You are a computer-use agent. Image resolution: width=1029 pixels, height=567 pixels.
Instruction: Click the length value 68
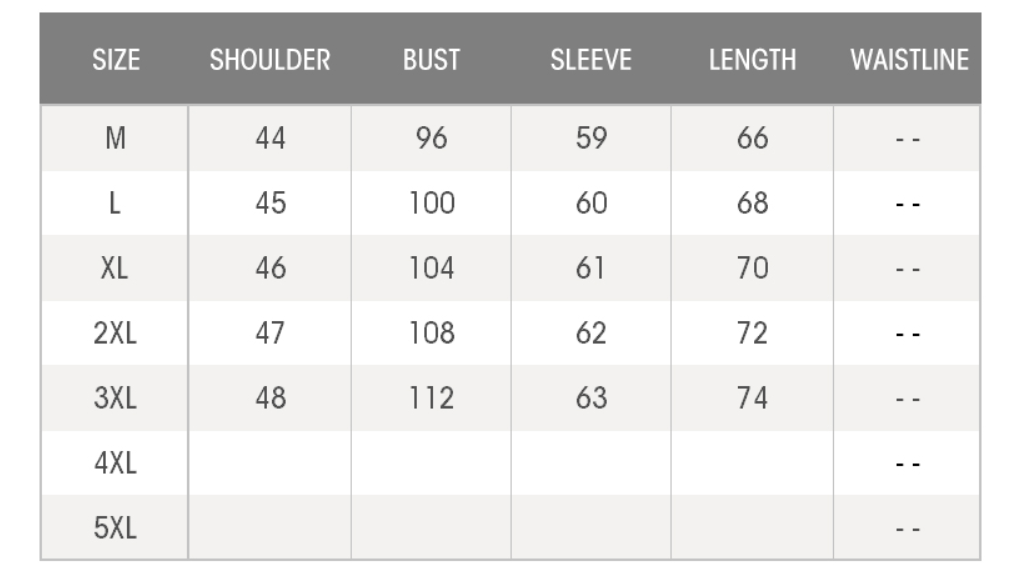[x=752, y=204]
